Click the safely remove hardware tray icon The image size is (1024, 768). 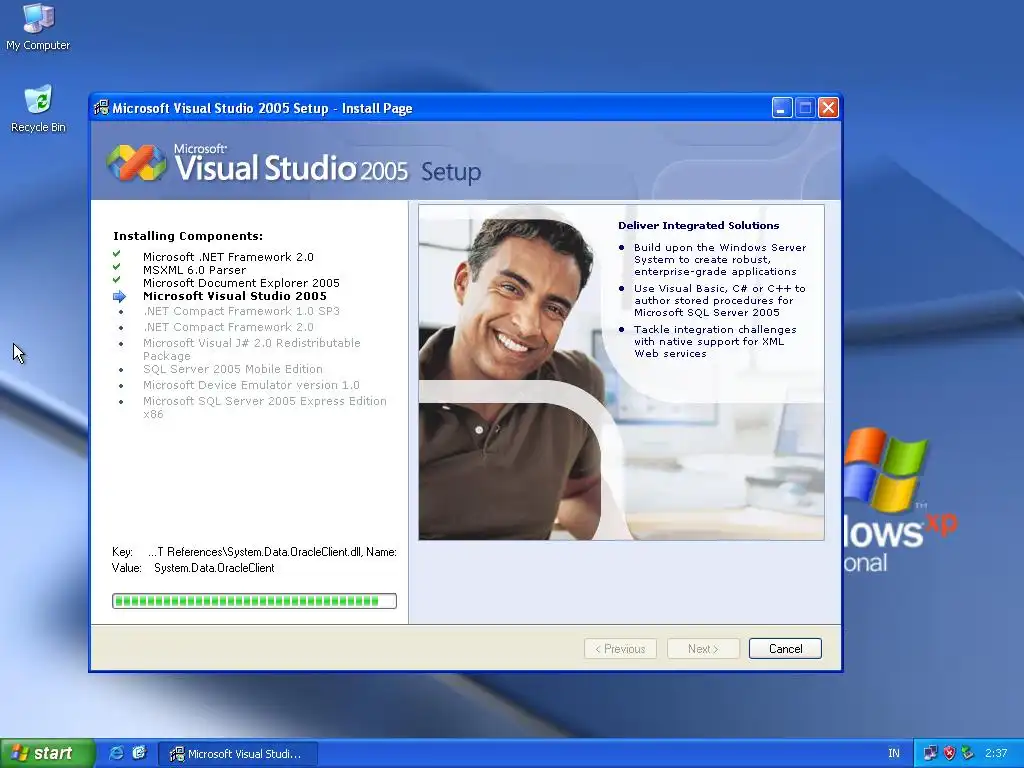click(967, 753)
